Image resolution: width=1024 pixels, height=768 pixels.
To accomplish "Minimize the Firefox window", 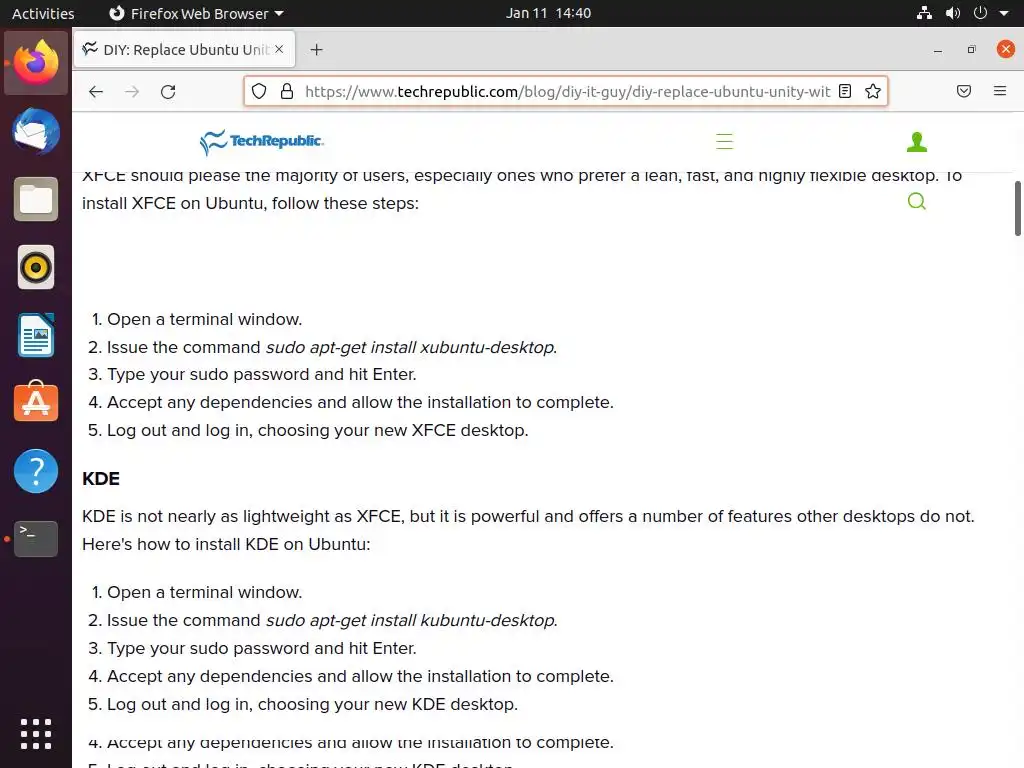I will tap(938, 50).
